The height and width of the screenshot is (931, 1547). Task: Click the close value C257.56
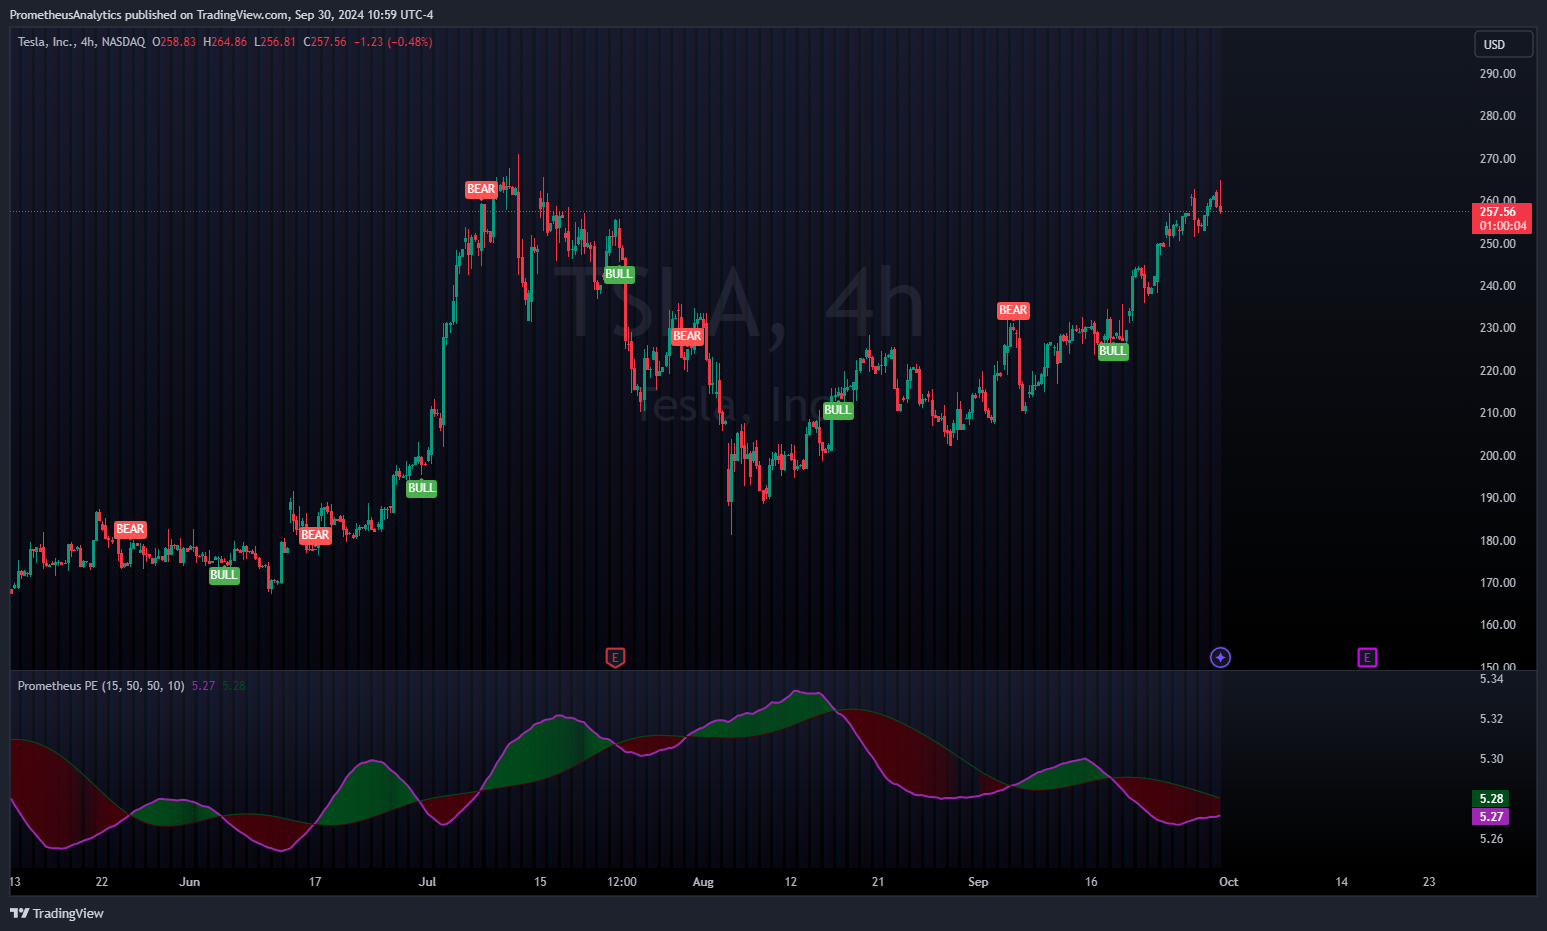[x=325, y=42]
